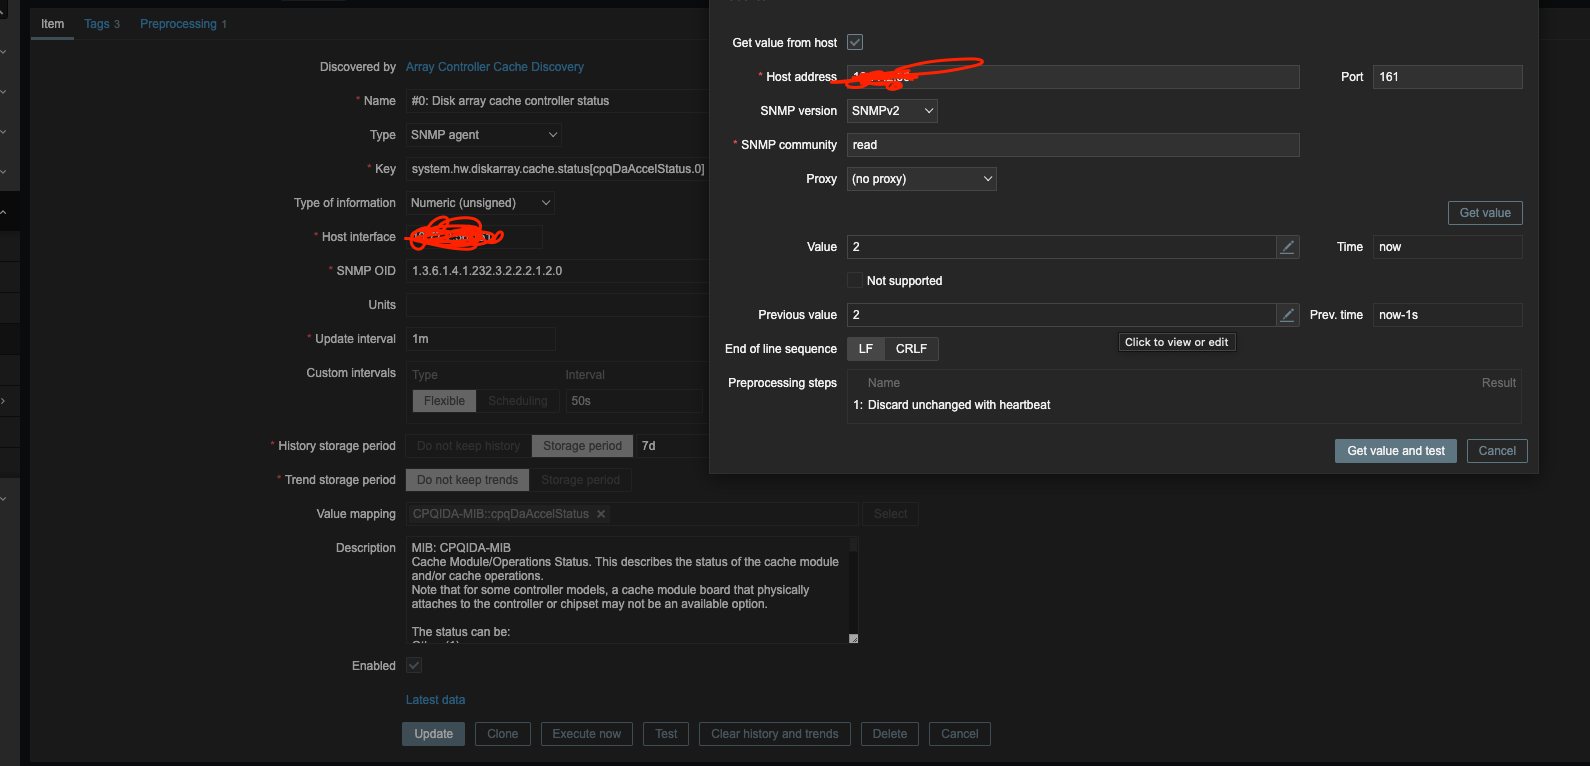Toggle the Get value from host checkbox
This screenshot has width=1590, height=766.
pos(855,42)
